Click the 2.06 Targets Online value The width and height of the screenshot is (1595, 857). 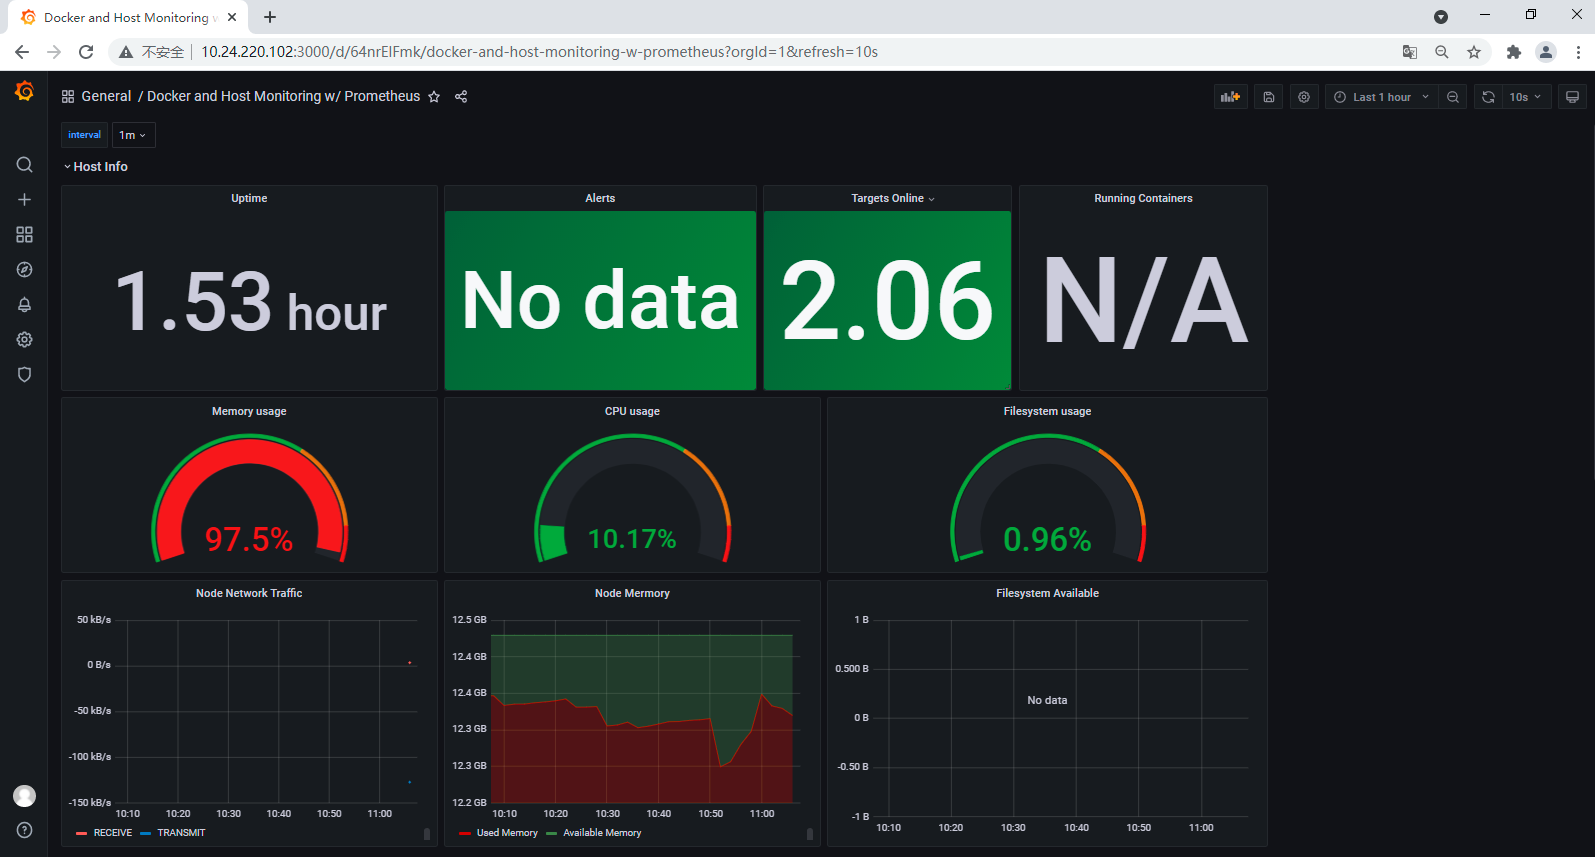click(887, 300)
